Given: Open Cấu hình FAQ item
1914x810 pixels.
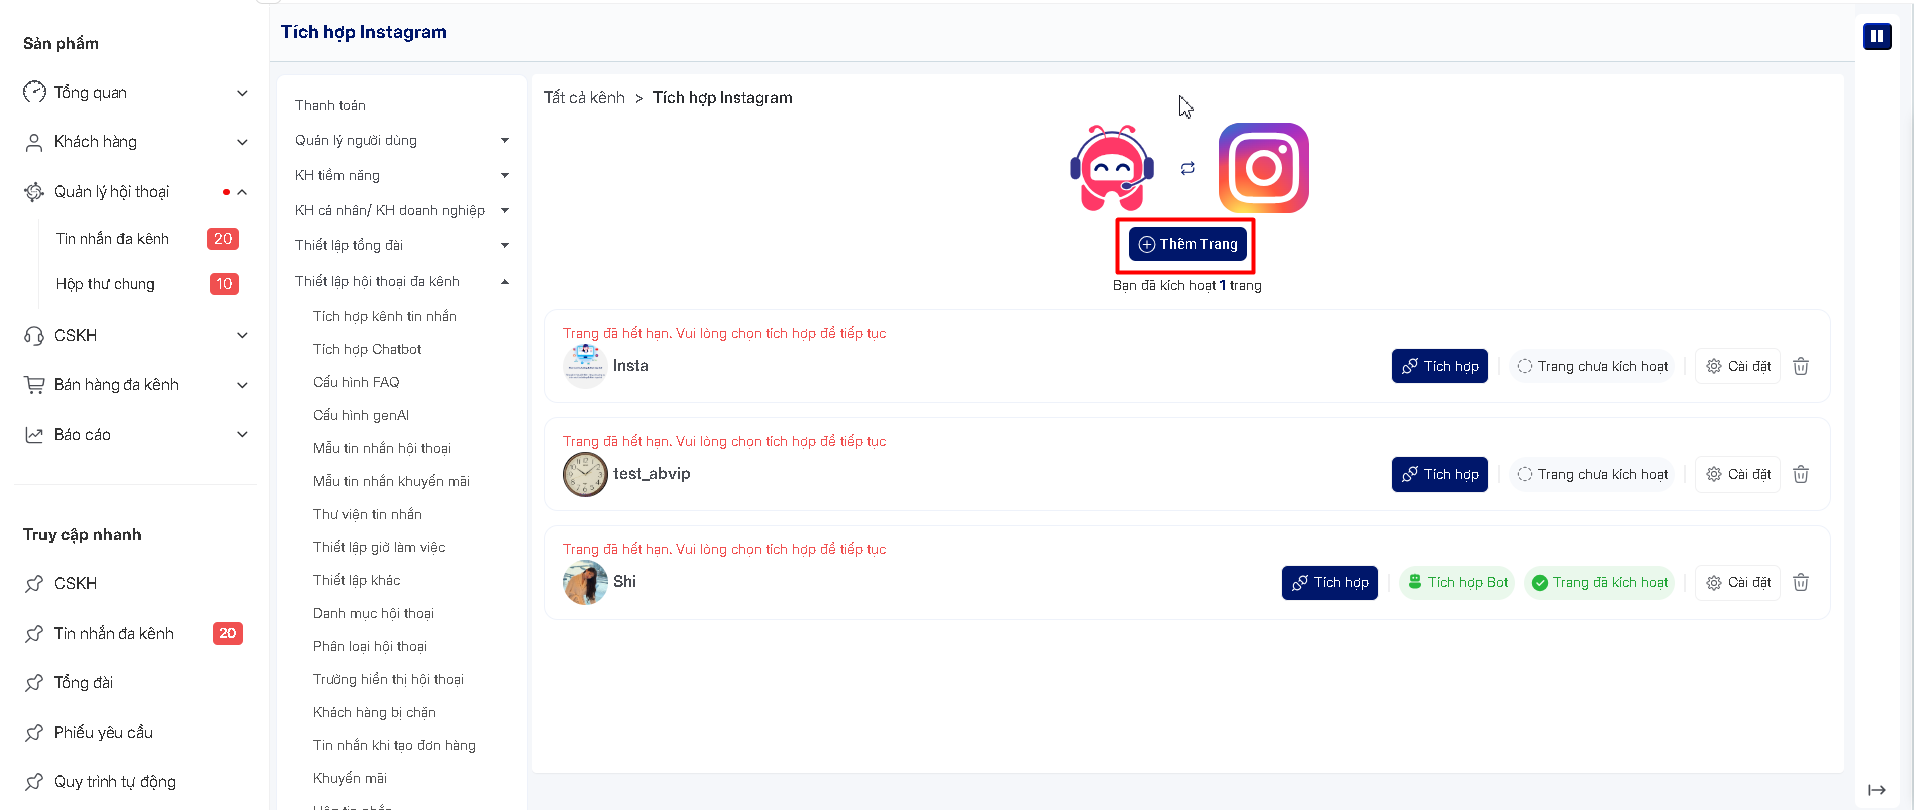Looking at the screenshot, I should (x=356, y=382).
